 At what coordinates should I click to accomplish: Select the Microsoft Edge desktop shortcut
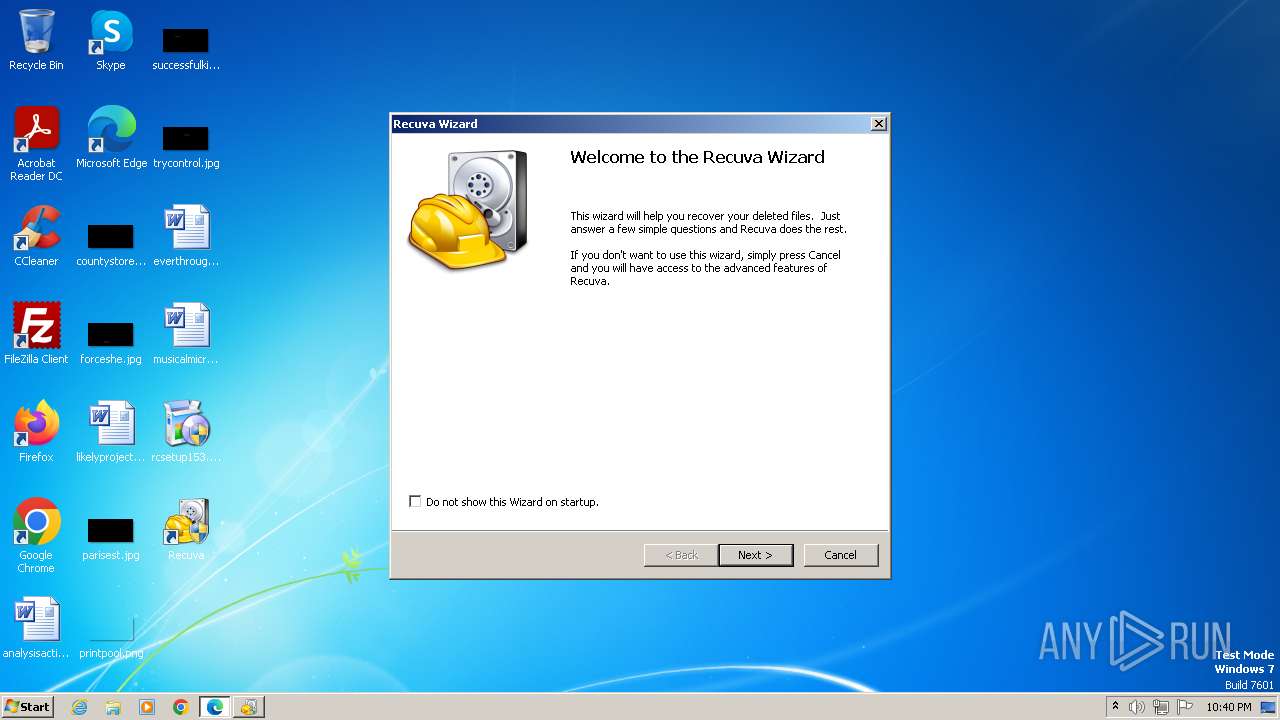tap(111, 138)
